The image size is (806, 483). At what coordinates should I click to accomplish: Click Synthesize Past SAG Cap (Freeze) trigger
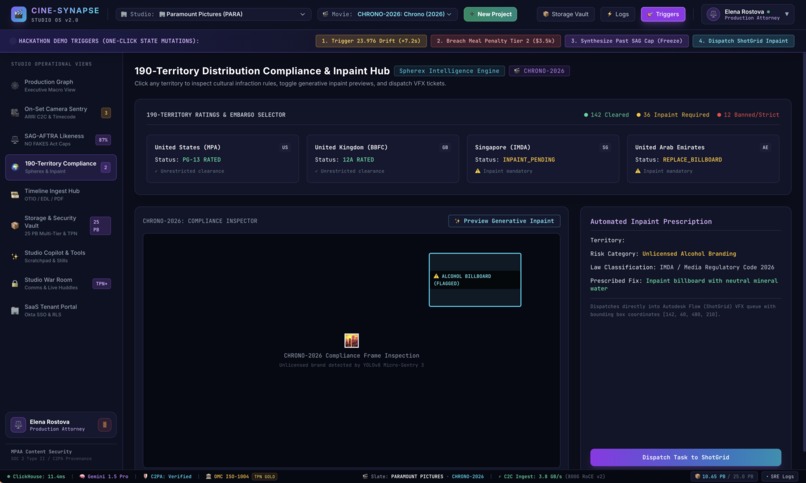tap(626, 41)
